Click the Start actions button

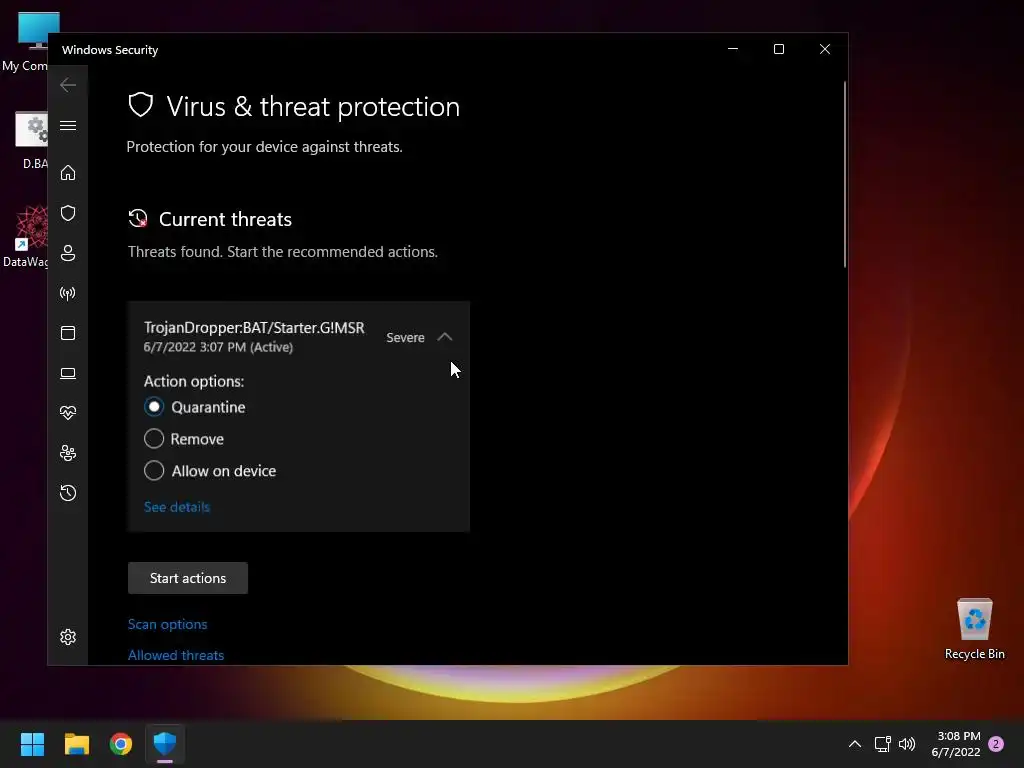tap(187, 578)
